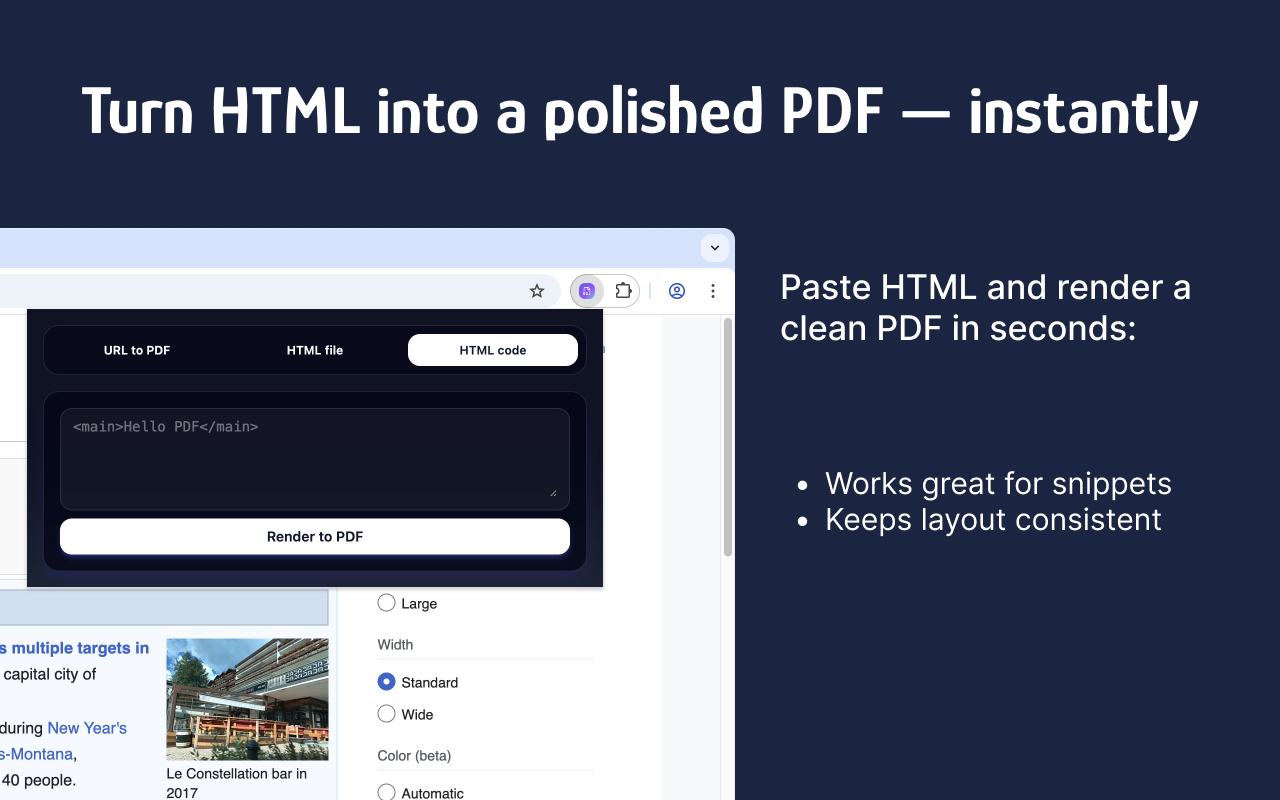Open the browser three-dot menu
1280x800 pixels.
coord(713,291)
